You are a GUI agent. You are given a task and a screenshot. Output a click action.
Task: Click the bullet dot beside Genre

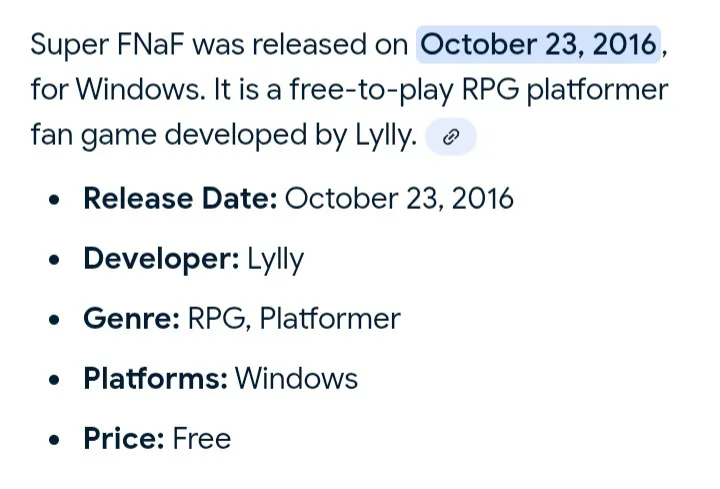click(56, 320)
